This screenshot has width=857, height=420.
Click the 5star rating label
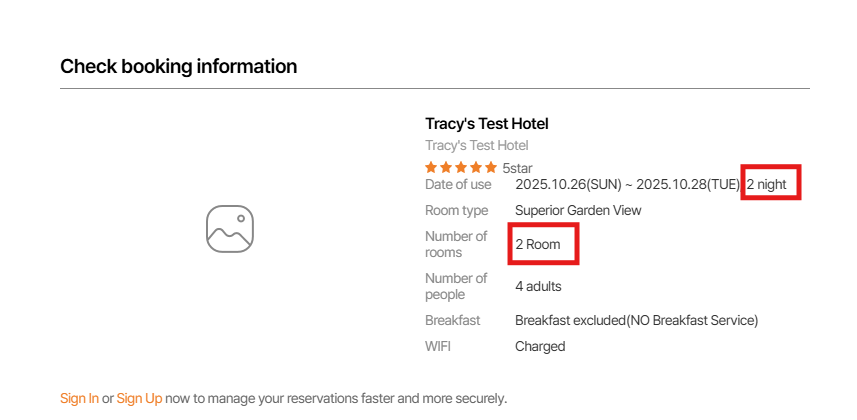coord(518,168)
